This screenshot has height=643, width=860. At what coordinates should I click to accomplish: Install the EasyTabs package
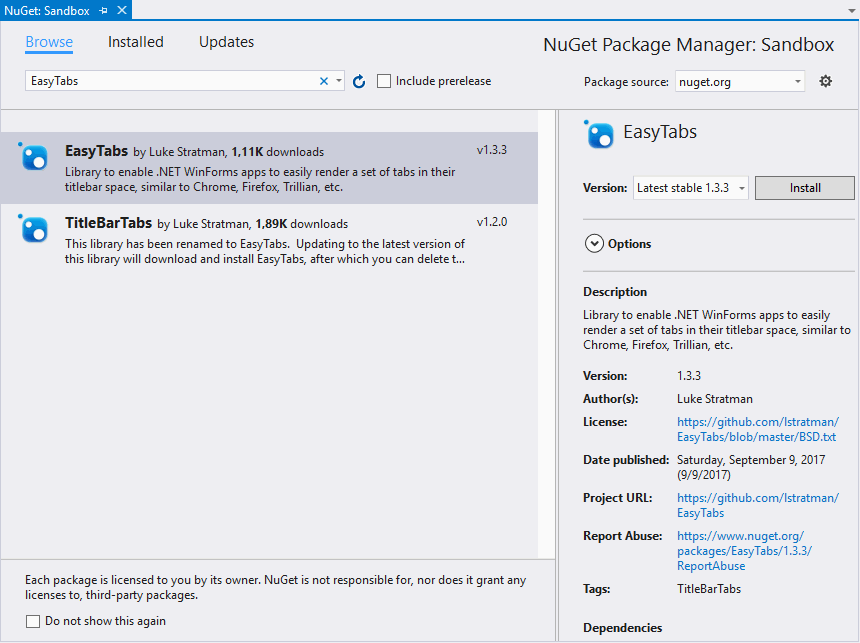coord(805,188)
